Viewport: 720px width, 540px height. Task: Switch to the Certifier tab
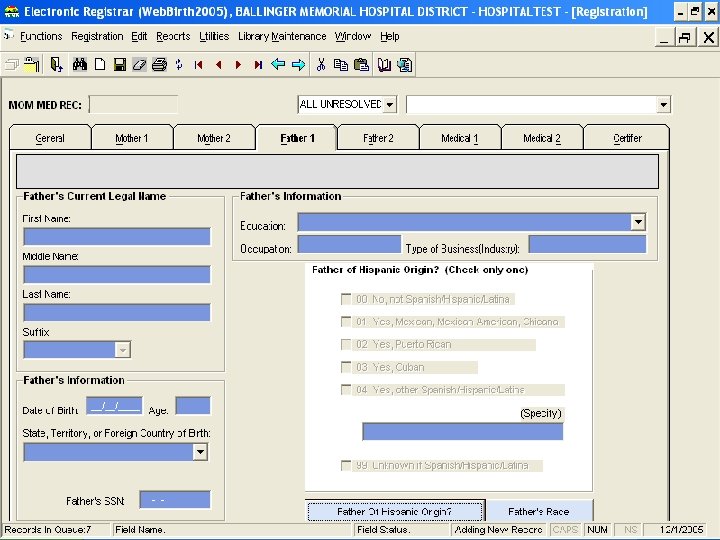pos(627,138)
